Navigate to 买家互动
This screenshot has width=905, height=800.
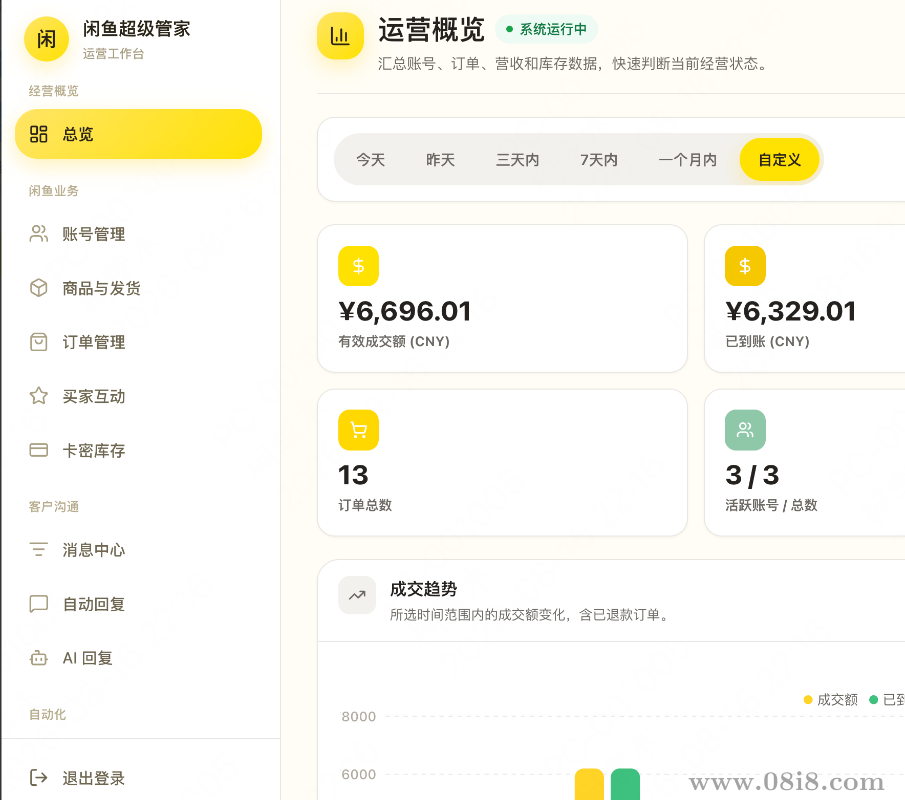[x=139, y=396]
